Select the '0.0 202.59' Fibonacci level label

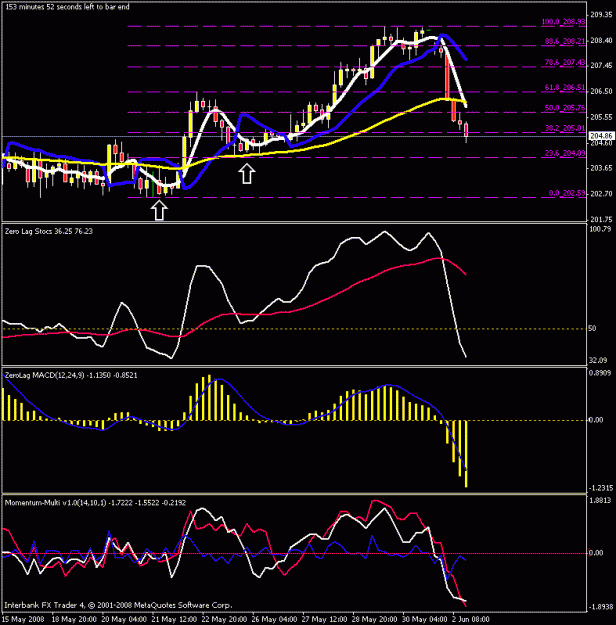[x=567, y=193]
